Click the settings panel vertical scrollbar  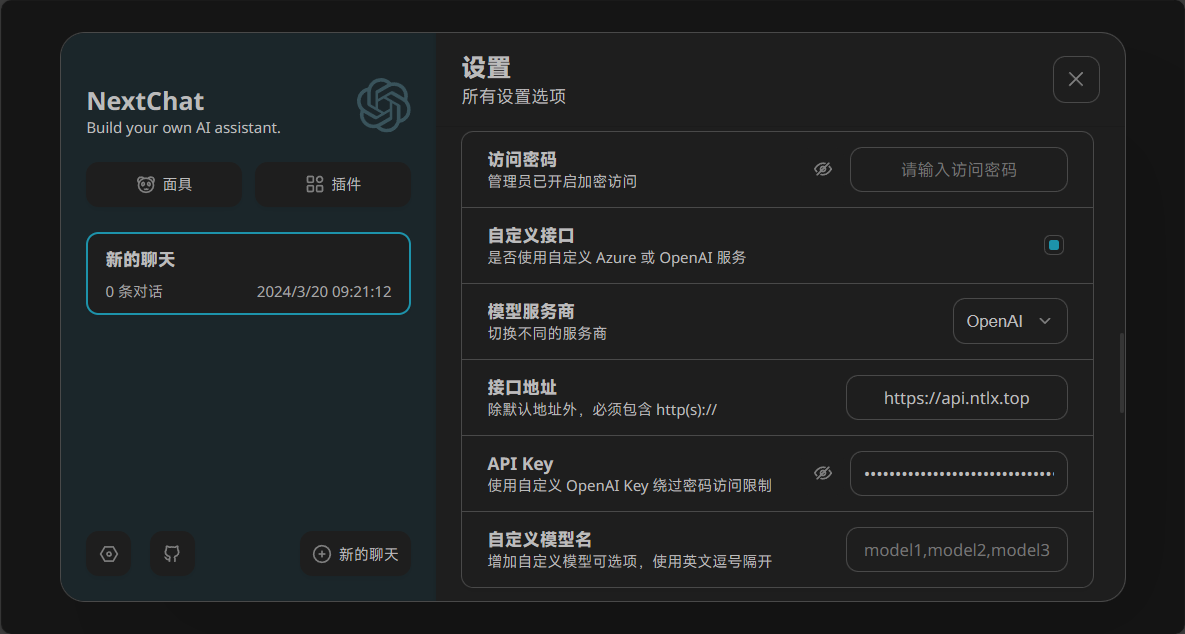[x=1121, y=372]
